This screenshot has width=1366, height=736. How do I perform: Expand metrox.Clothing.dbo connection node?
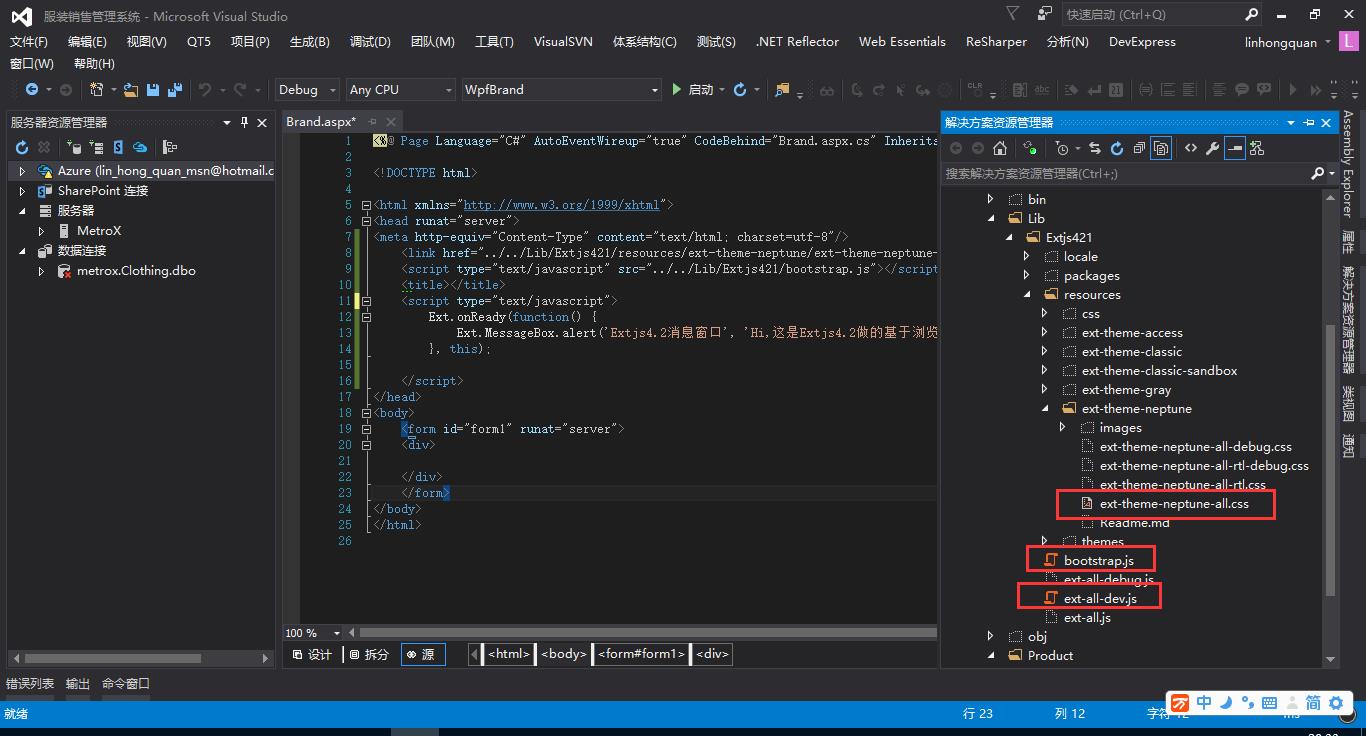coord(41,271)
